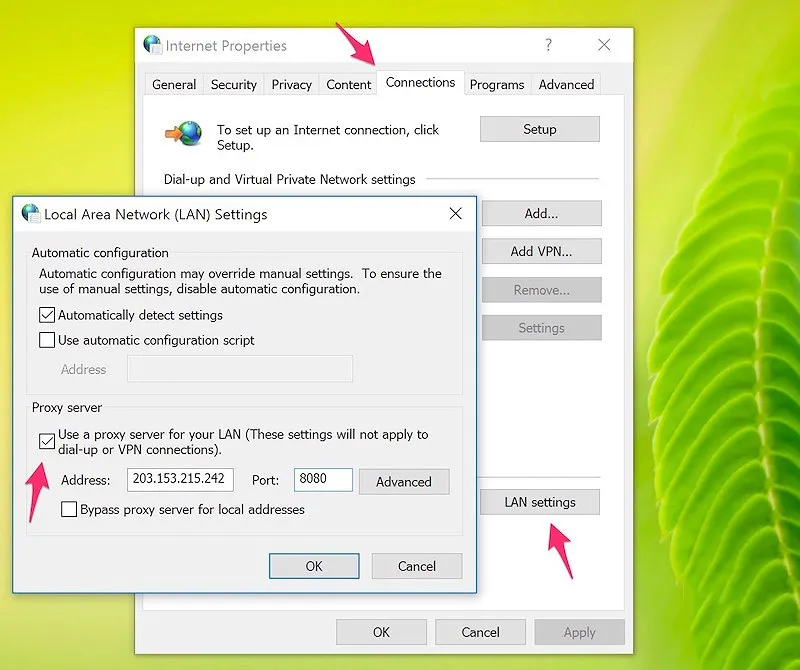Select the Privacy tab
800x670 pixels.
click(291, 85)
